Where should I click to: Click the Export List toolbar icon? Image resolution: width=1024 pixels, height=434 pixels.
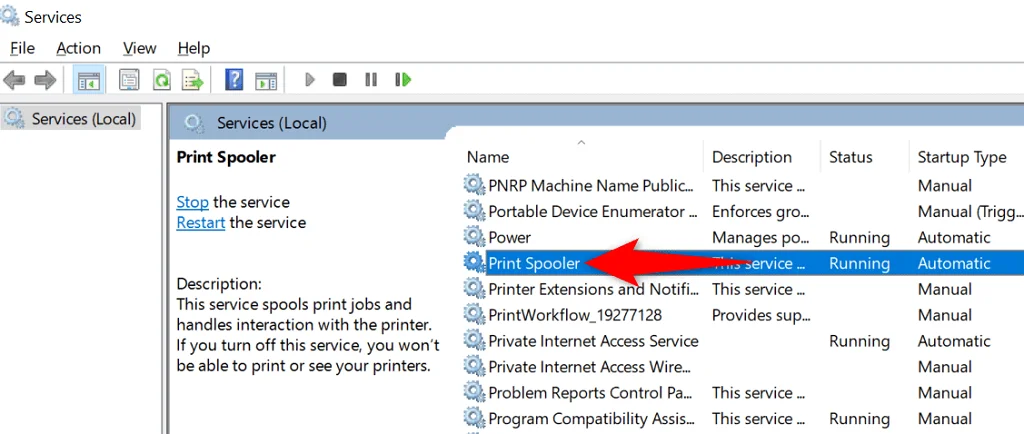[x=193, y=80]
